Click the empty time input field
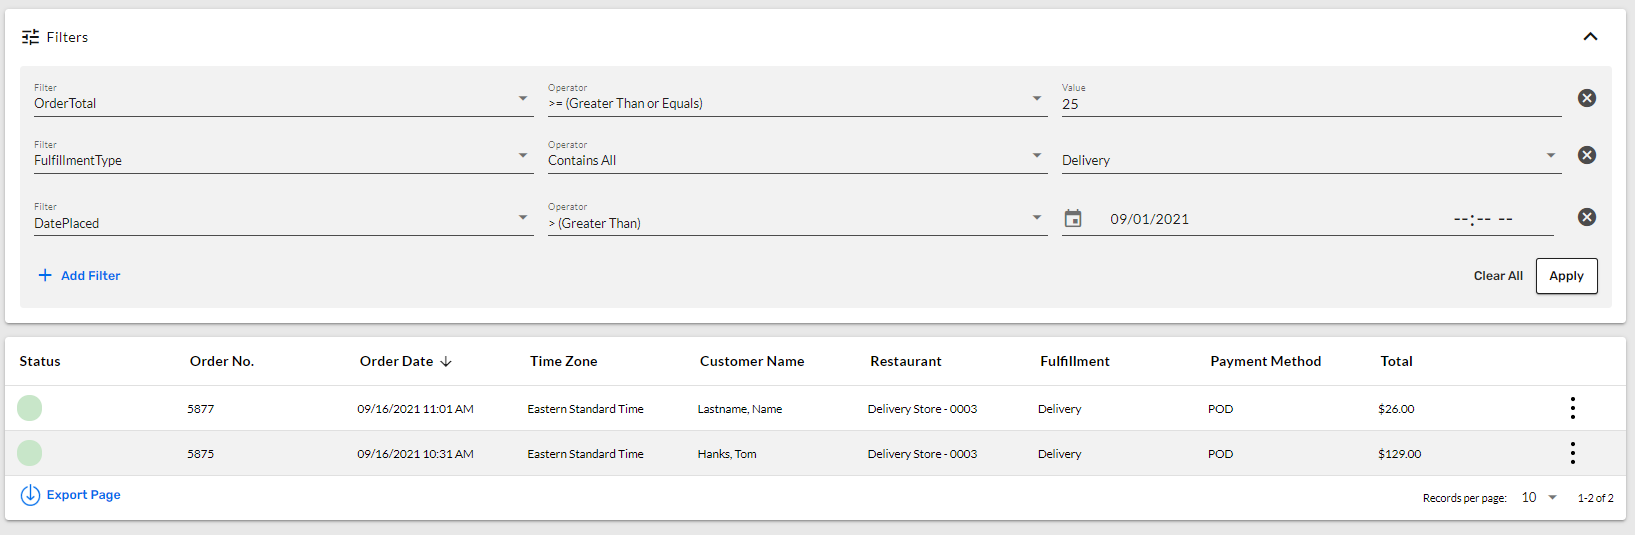 tap(1483, 219)
